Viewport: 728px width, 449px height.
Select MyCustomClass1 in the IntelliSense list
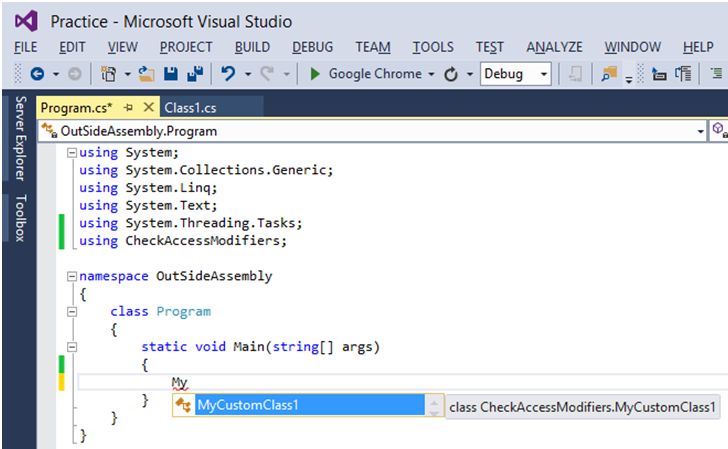[249, 405]
